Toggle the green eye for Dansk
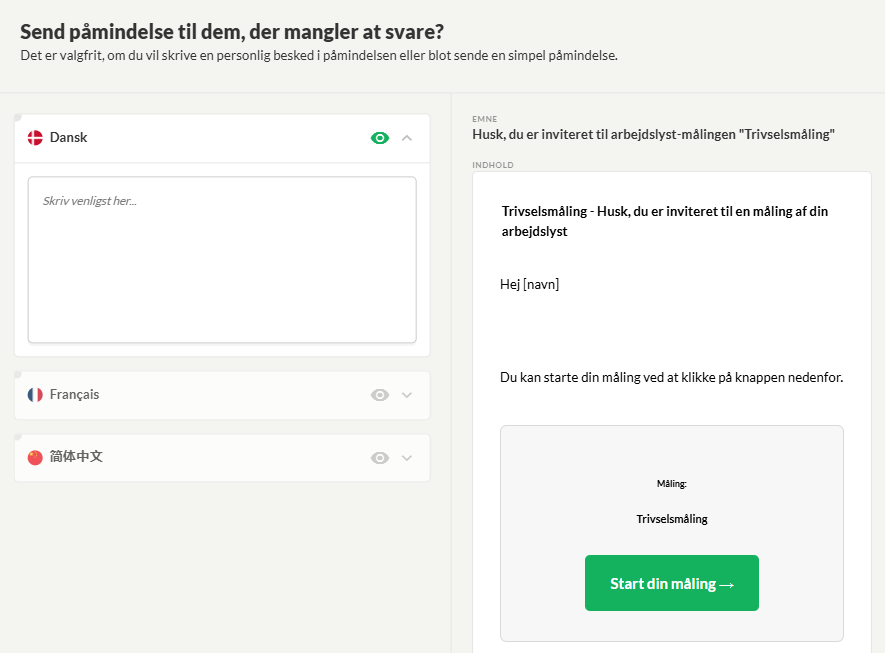885x653 pixels. [380, 138]
